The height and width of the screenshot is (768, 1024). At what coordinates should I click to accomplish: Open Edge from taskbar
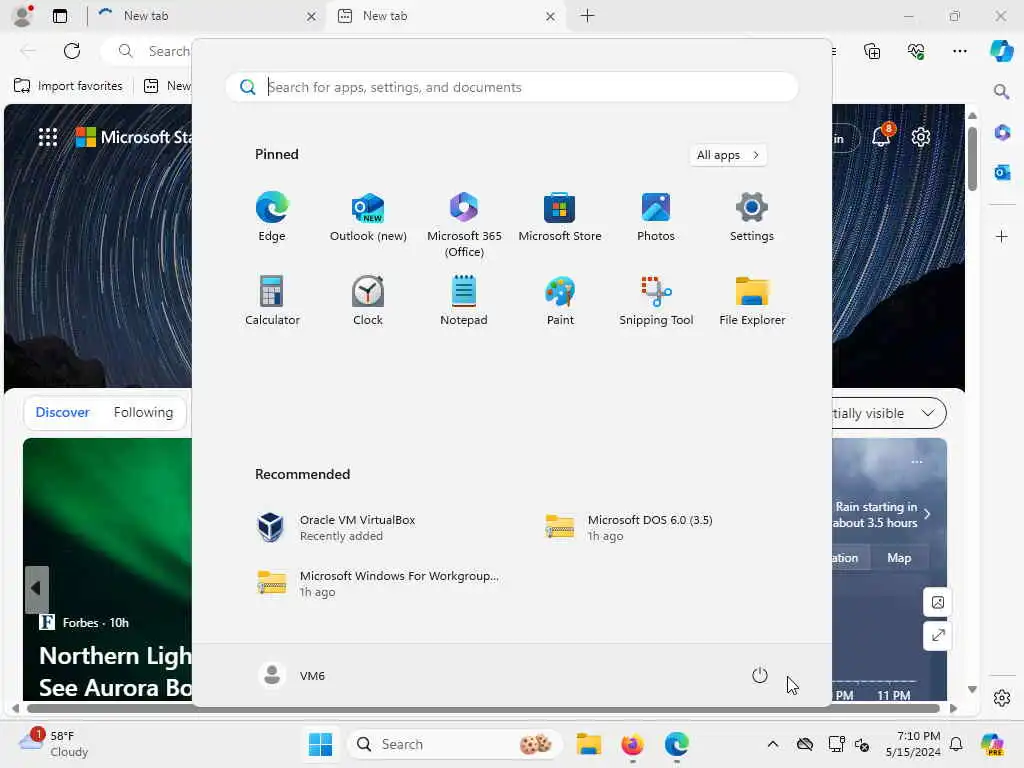point(677,744)
